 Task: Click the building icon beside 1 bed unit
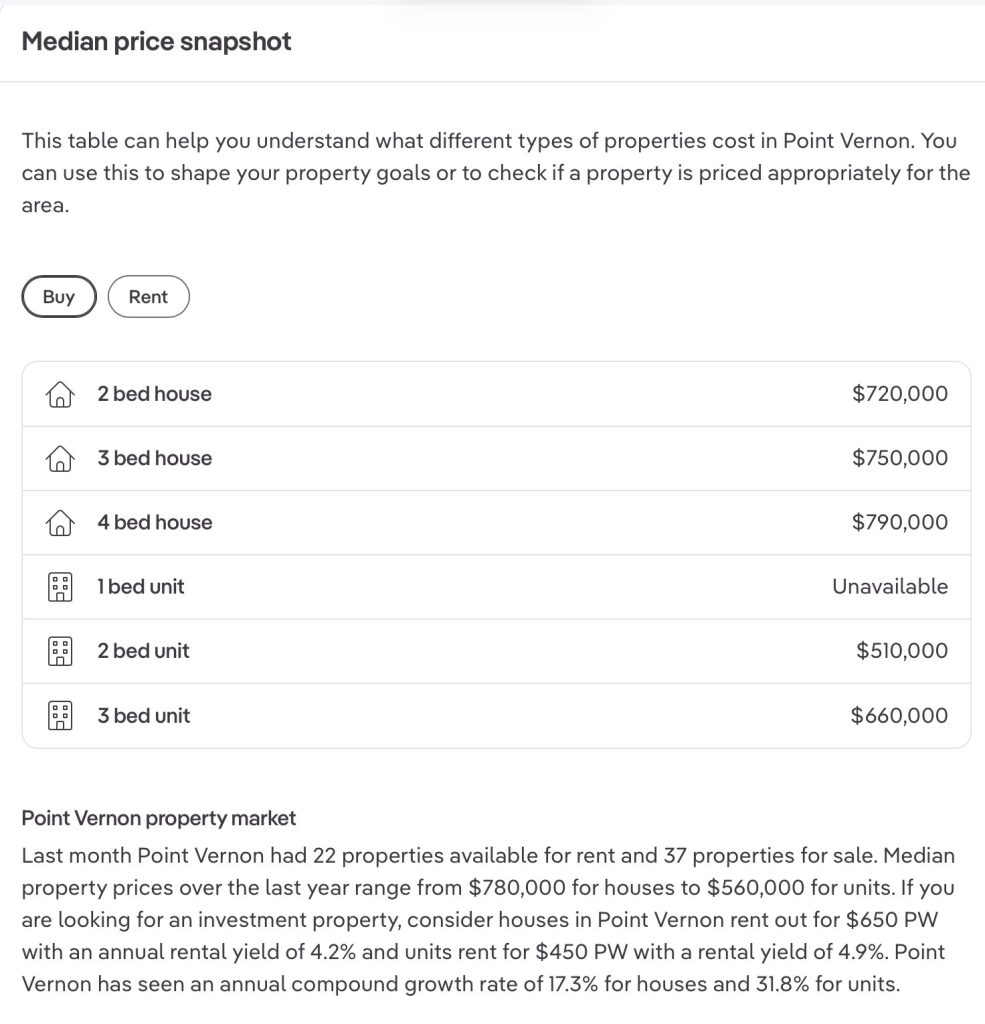point(60,587)
